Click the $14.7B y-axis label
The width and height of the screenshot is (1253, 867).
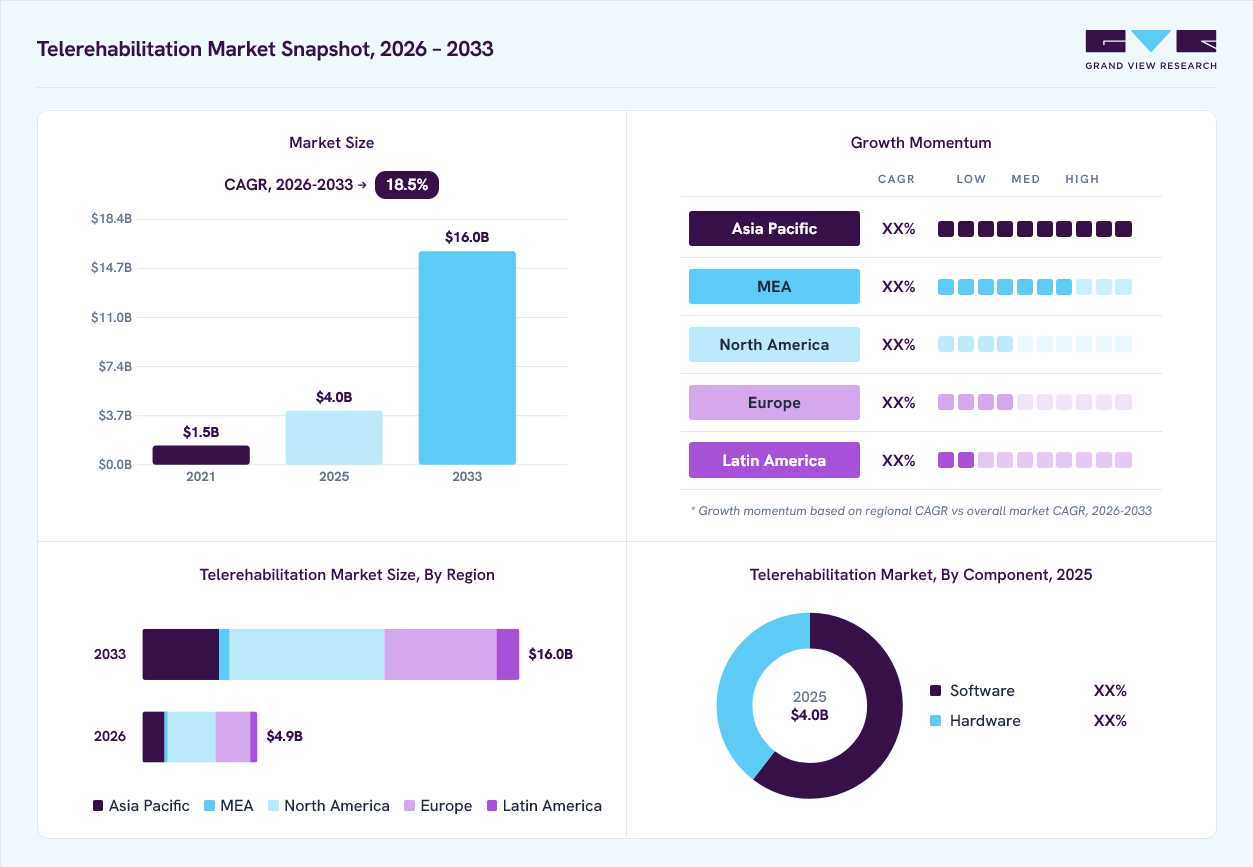(111, 267)
